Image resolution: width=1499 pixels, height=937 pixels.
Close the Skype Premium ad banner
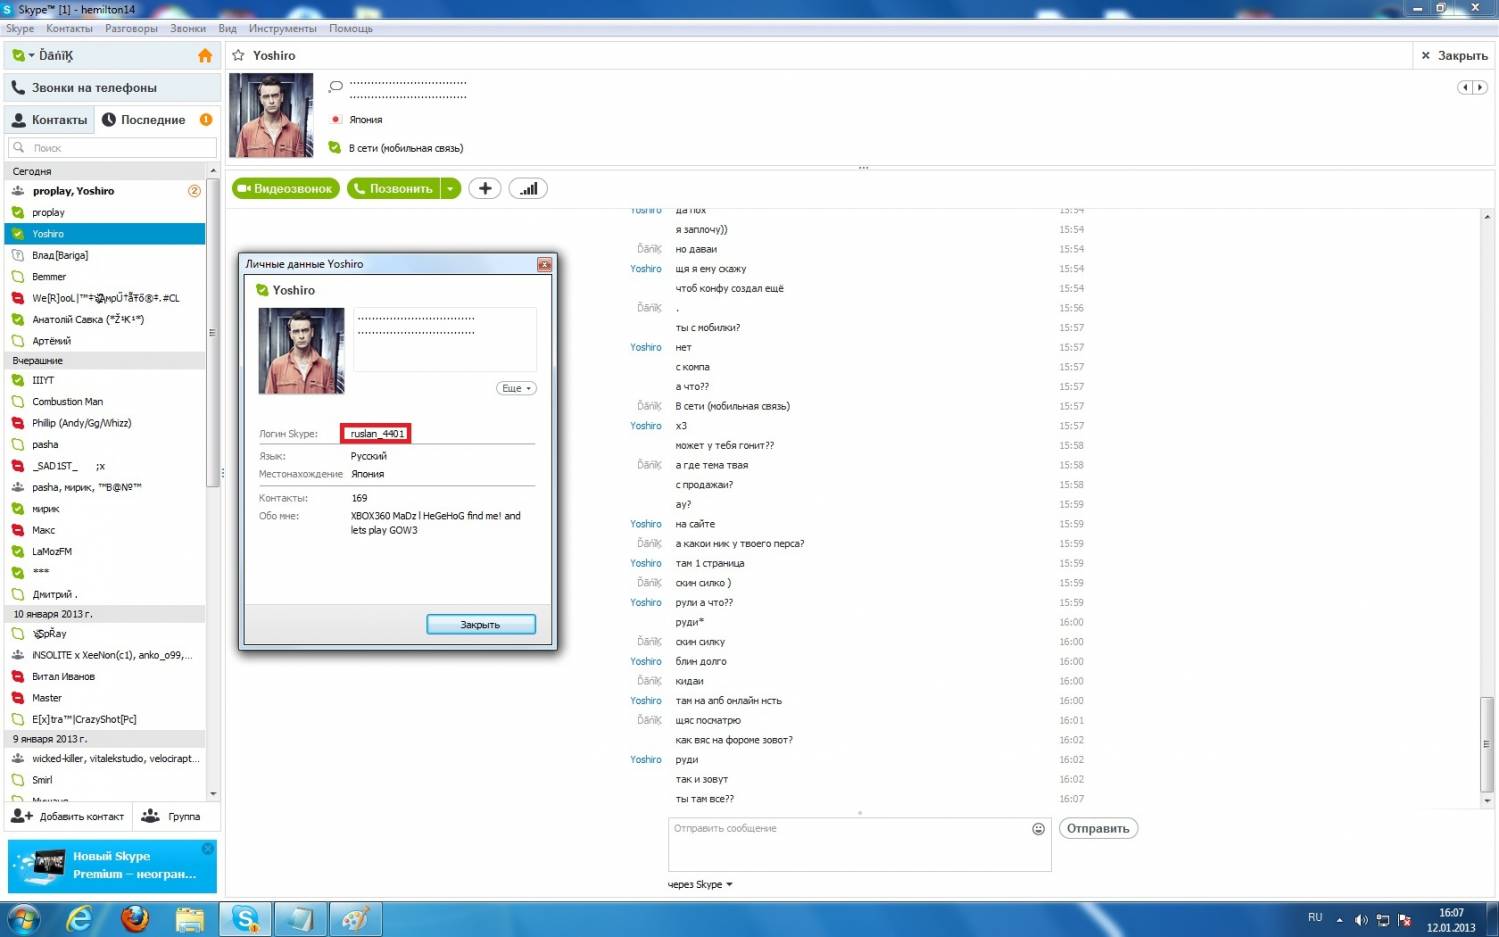click(208, 849)
